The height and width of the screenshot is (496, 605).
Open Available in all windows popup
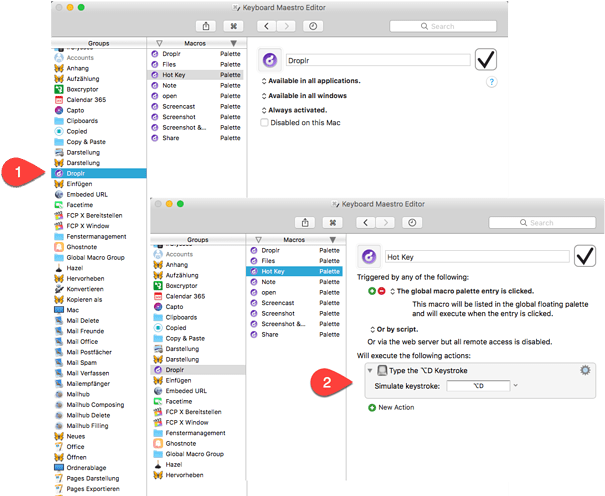click(x=304, y=96)
